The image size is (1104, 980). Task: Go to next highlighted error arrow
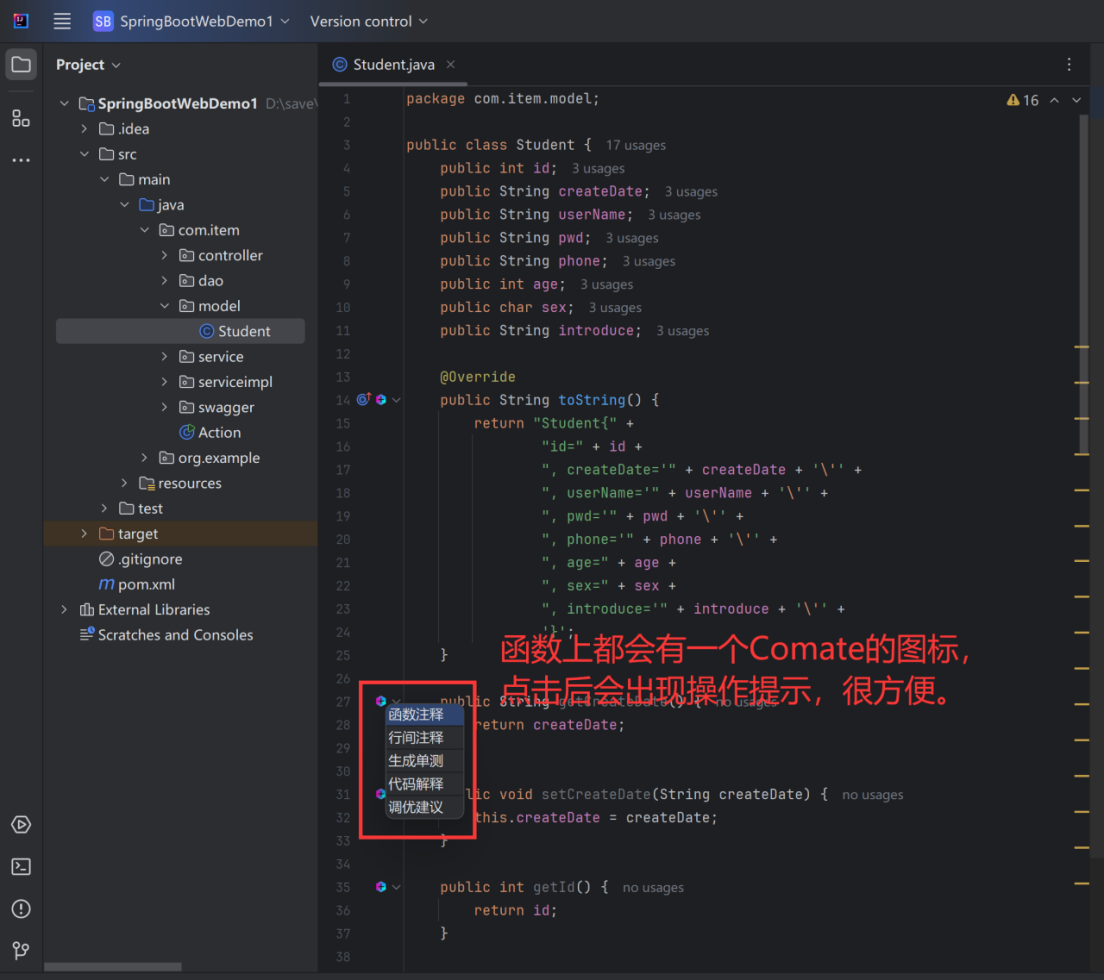(x=1076, y=100)
